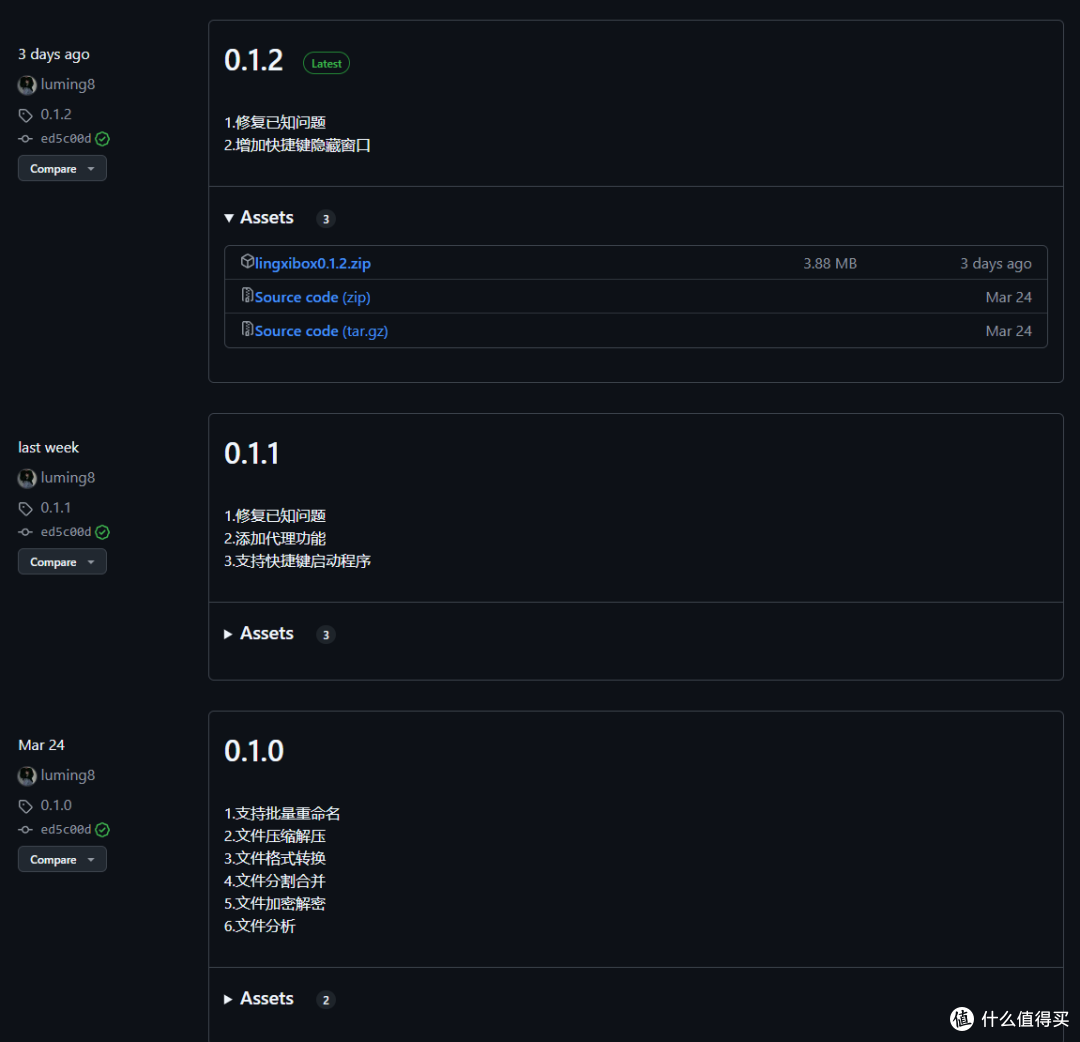Viewport: 1080px width, 1042px height.
Task: Click '3 days ago' in lingxibox0.1.2.zip row
Action: [x=996, y=263]
